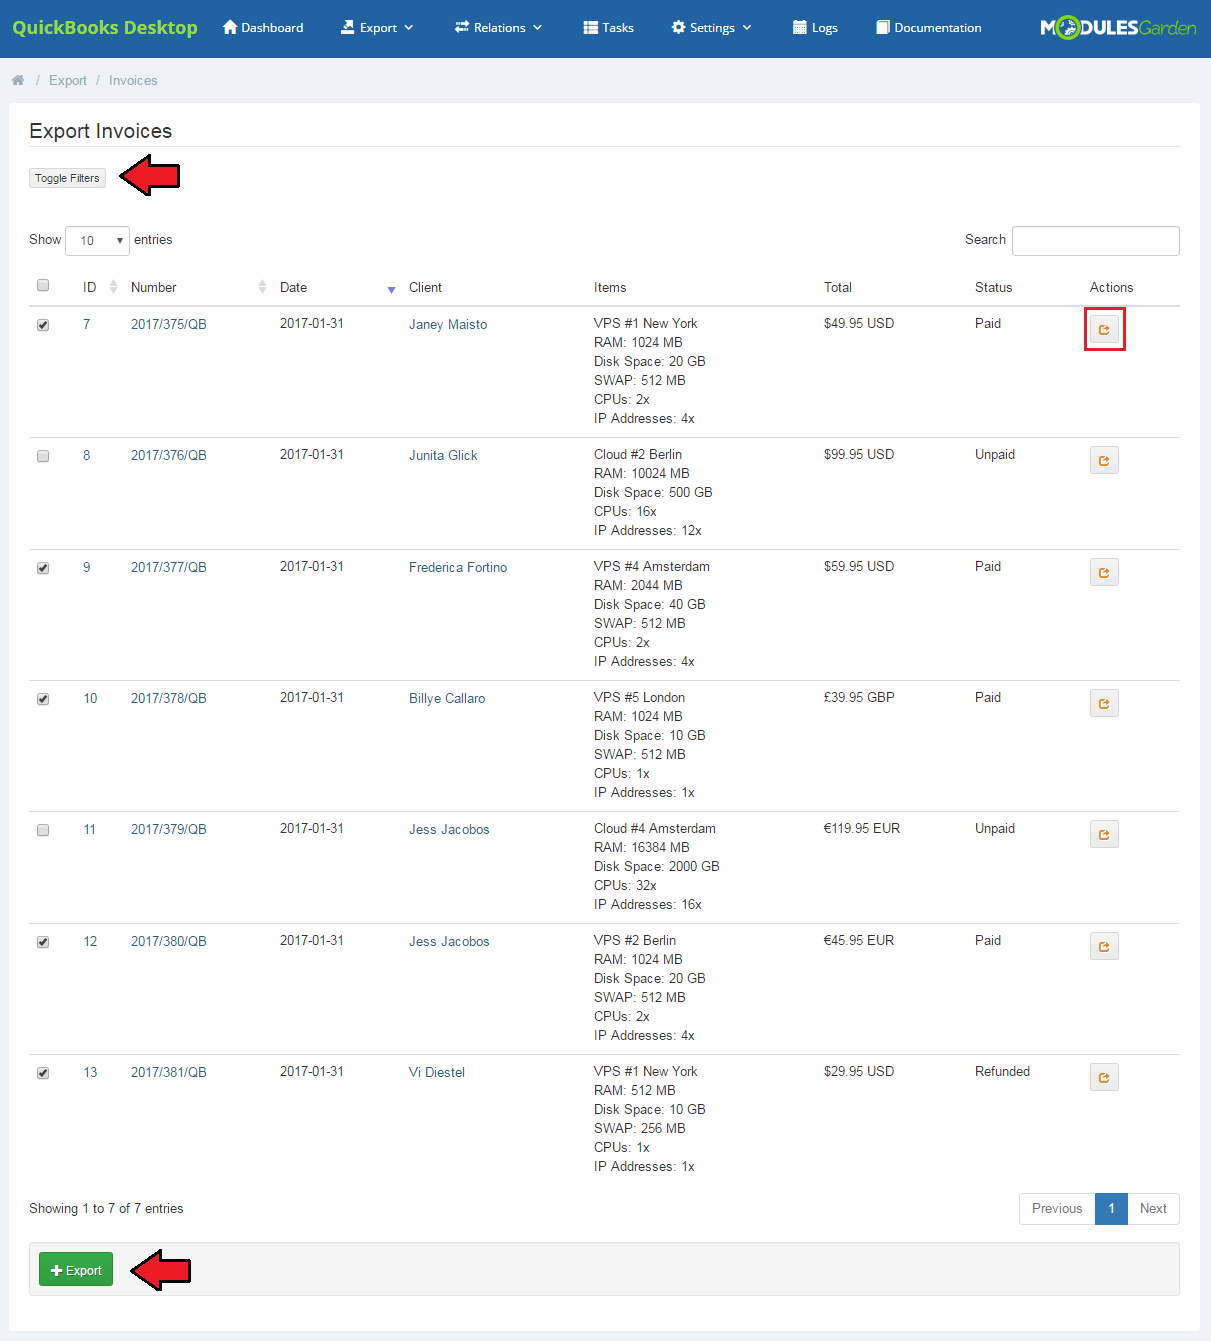The width and height of the screenshot is (1211, 1341).
Task: Click the Status column header
Action: 993,287
